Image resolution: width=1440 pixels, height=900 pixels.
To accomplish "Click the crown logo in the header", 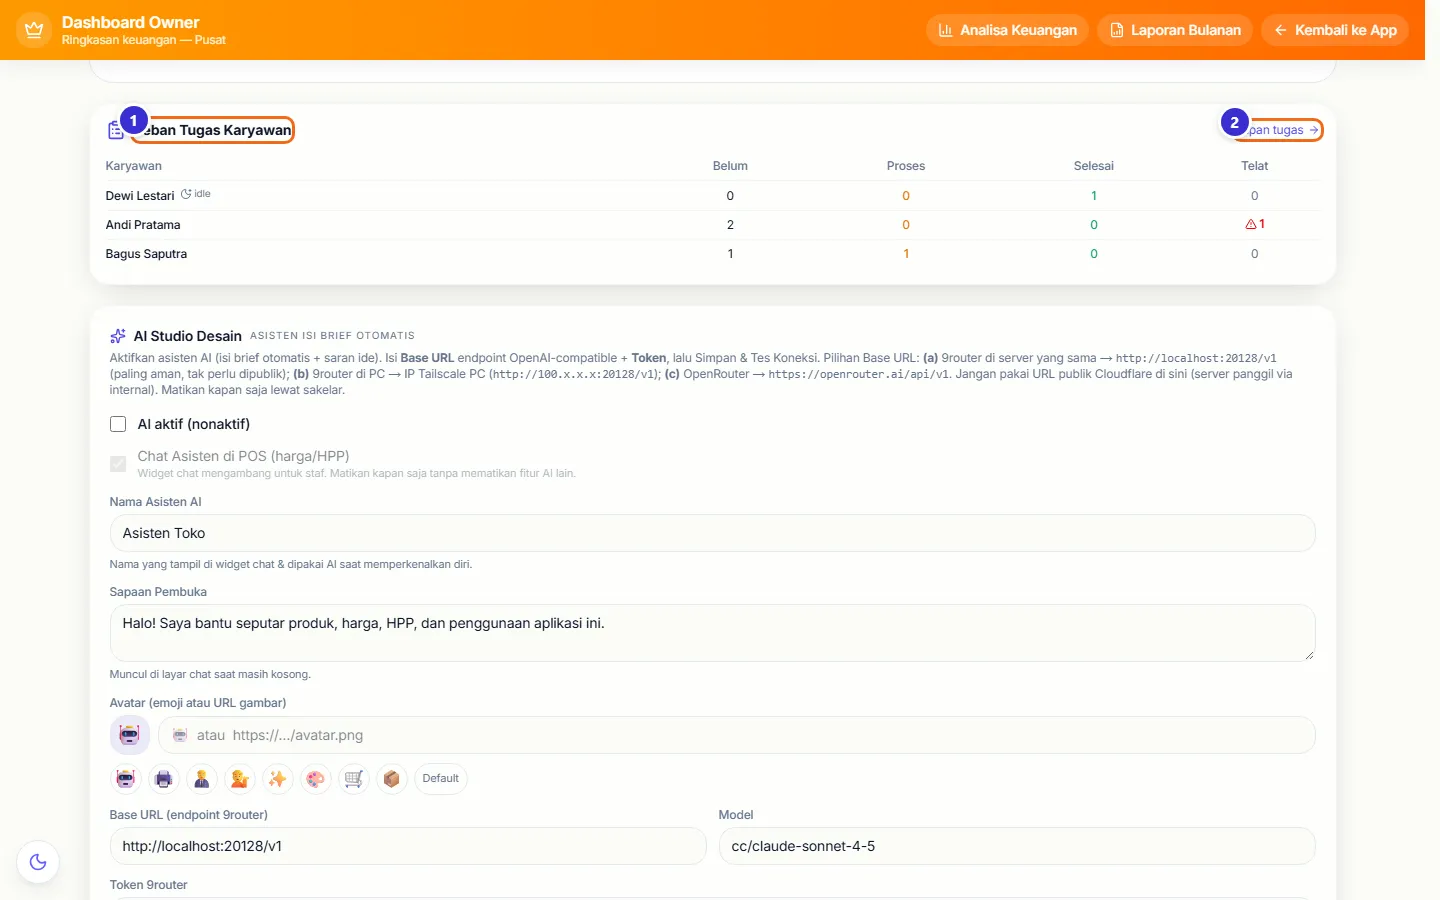I will point(34,30).
